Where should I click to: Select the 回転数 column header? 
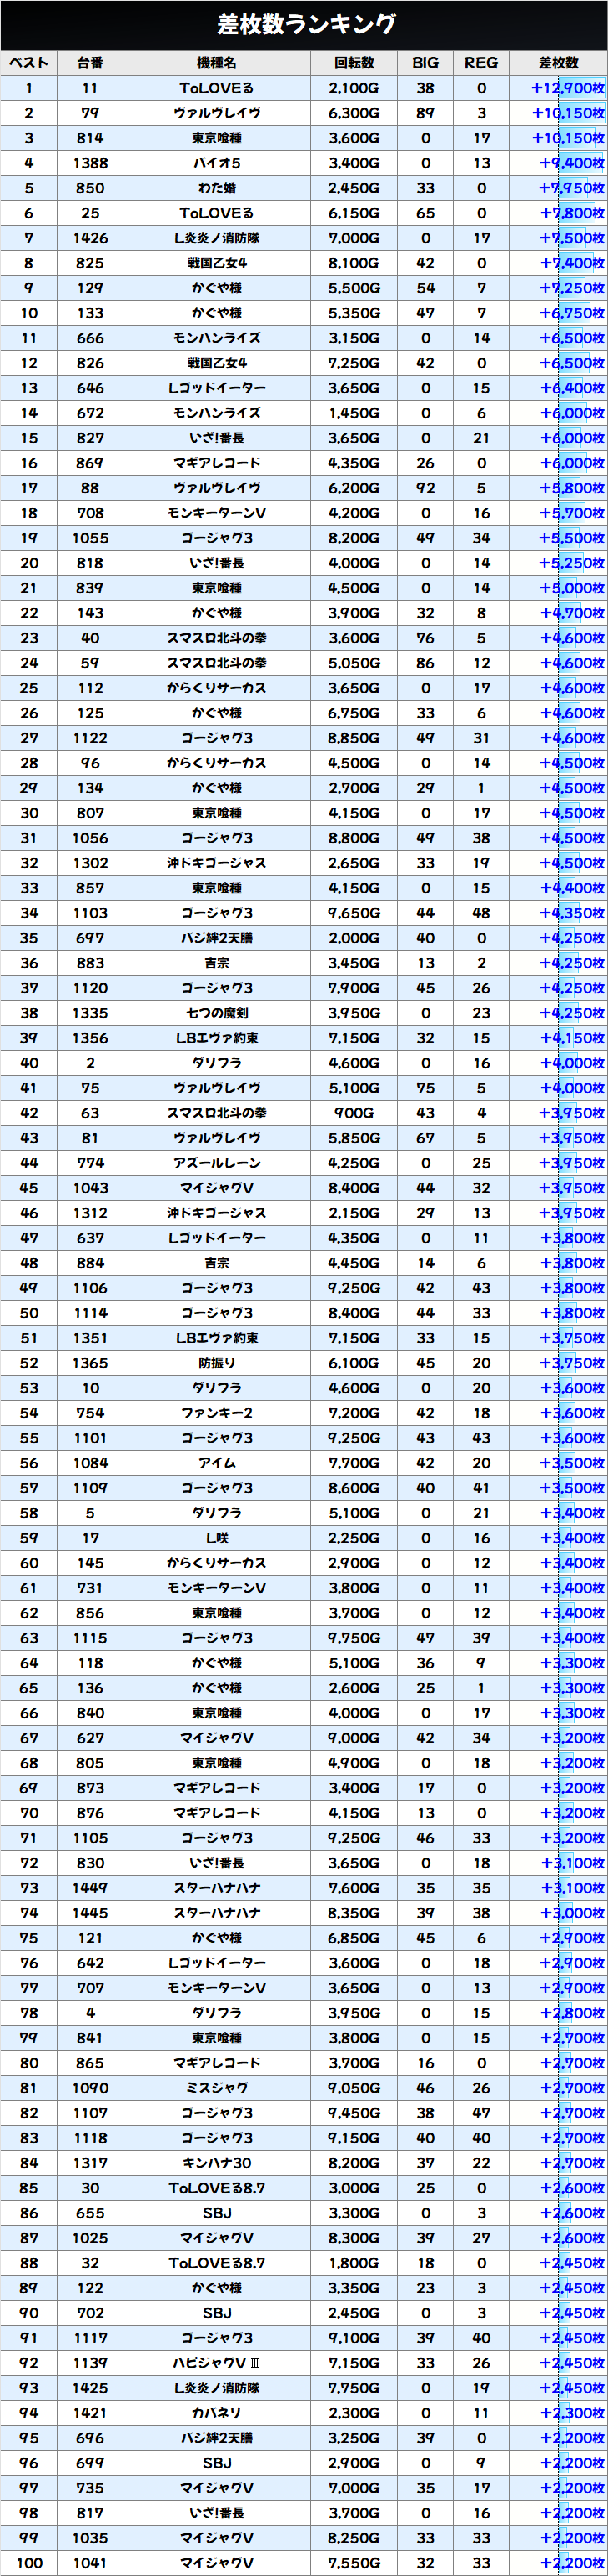tap(354, 63)
